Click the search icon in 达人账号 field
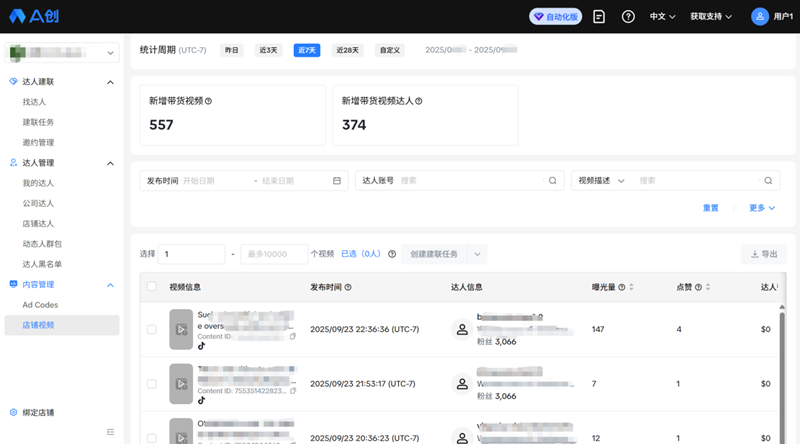The width and height of the screenshot is (800, 444). (552, 181)
